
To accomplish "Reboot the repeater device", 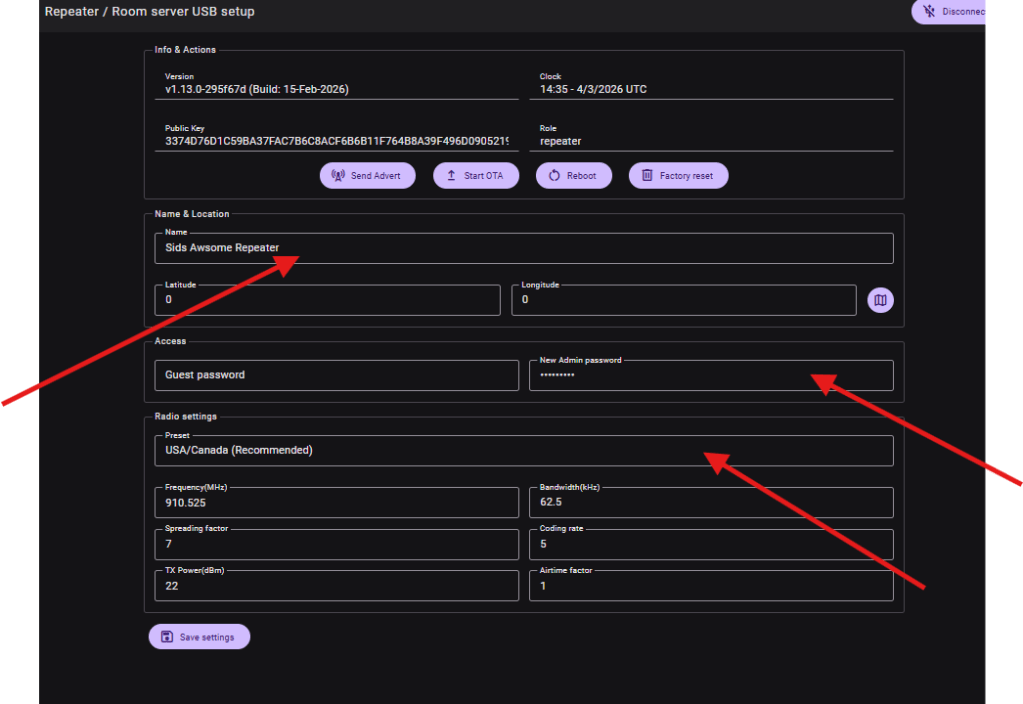I will (x=572, y=175).
